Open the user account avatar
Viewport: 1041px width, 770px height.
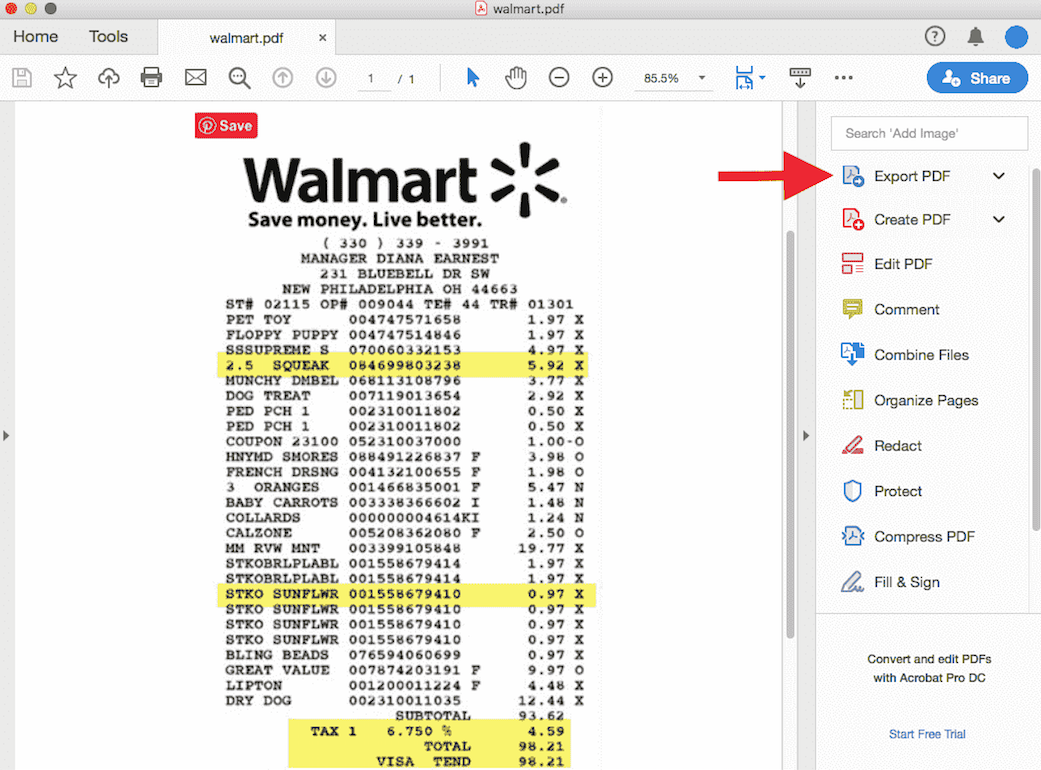1016,37
